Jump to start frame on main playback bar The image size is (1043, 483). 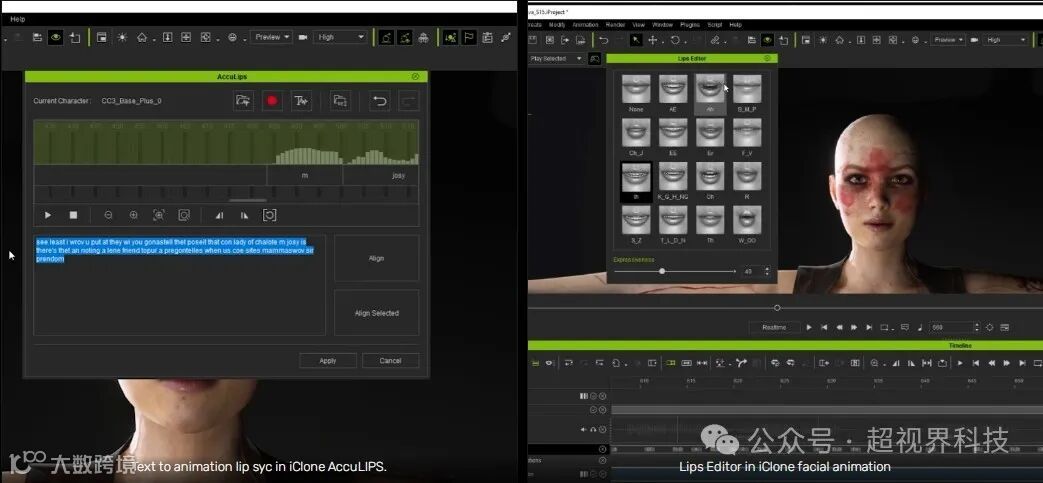tap(824, 327)
